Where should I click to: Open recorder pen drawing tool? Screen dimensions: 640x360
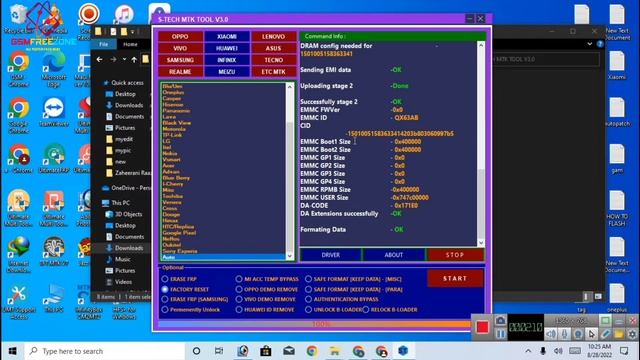pos(605,334)
